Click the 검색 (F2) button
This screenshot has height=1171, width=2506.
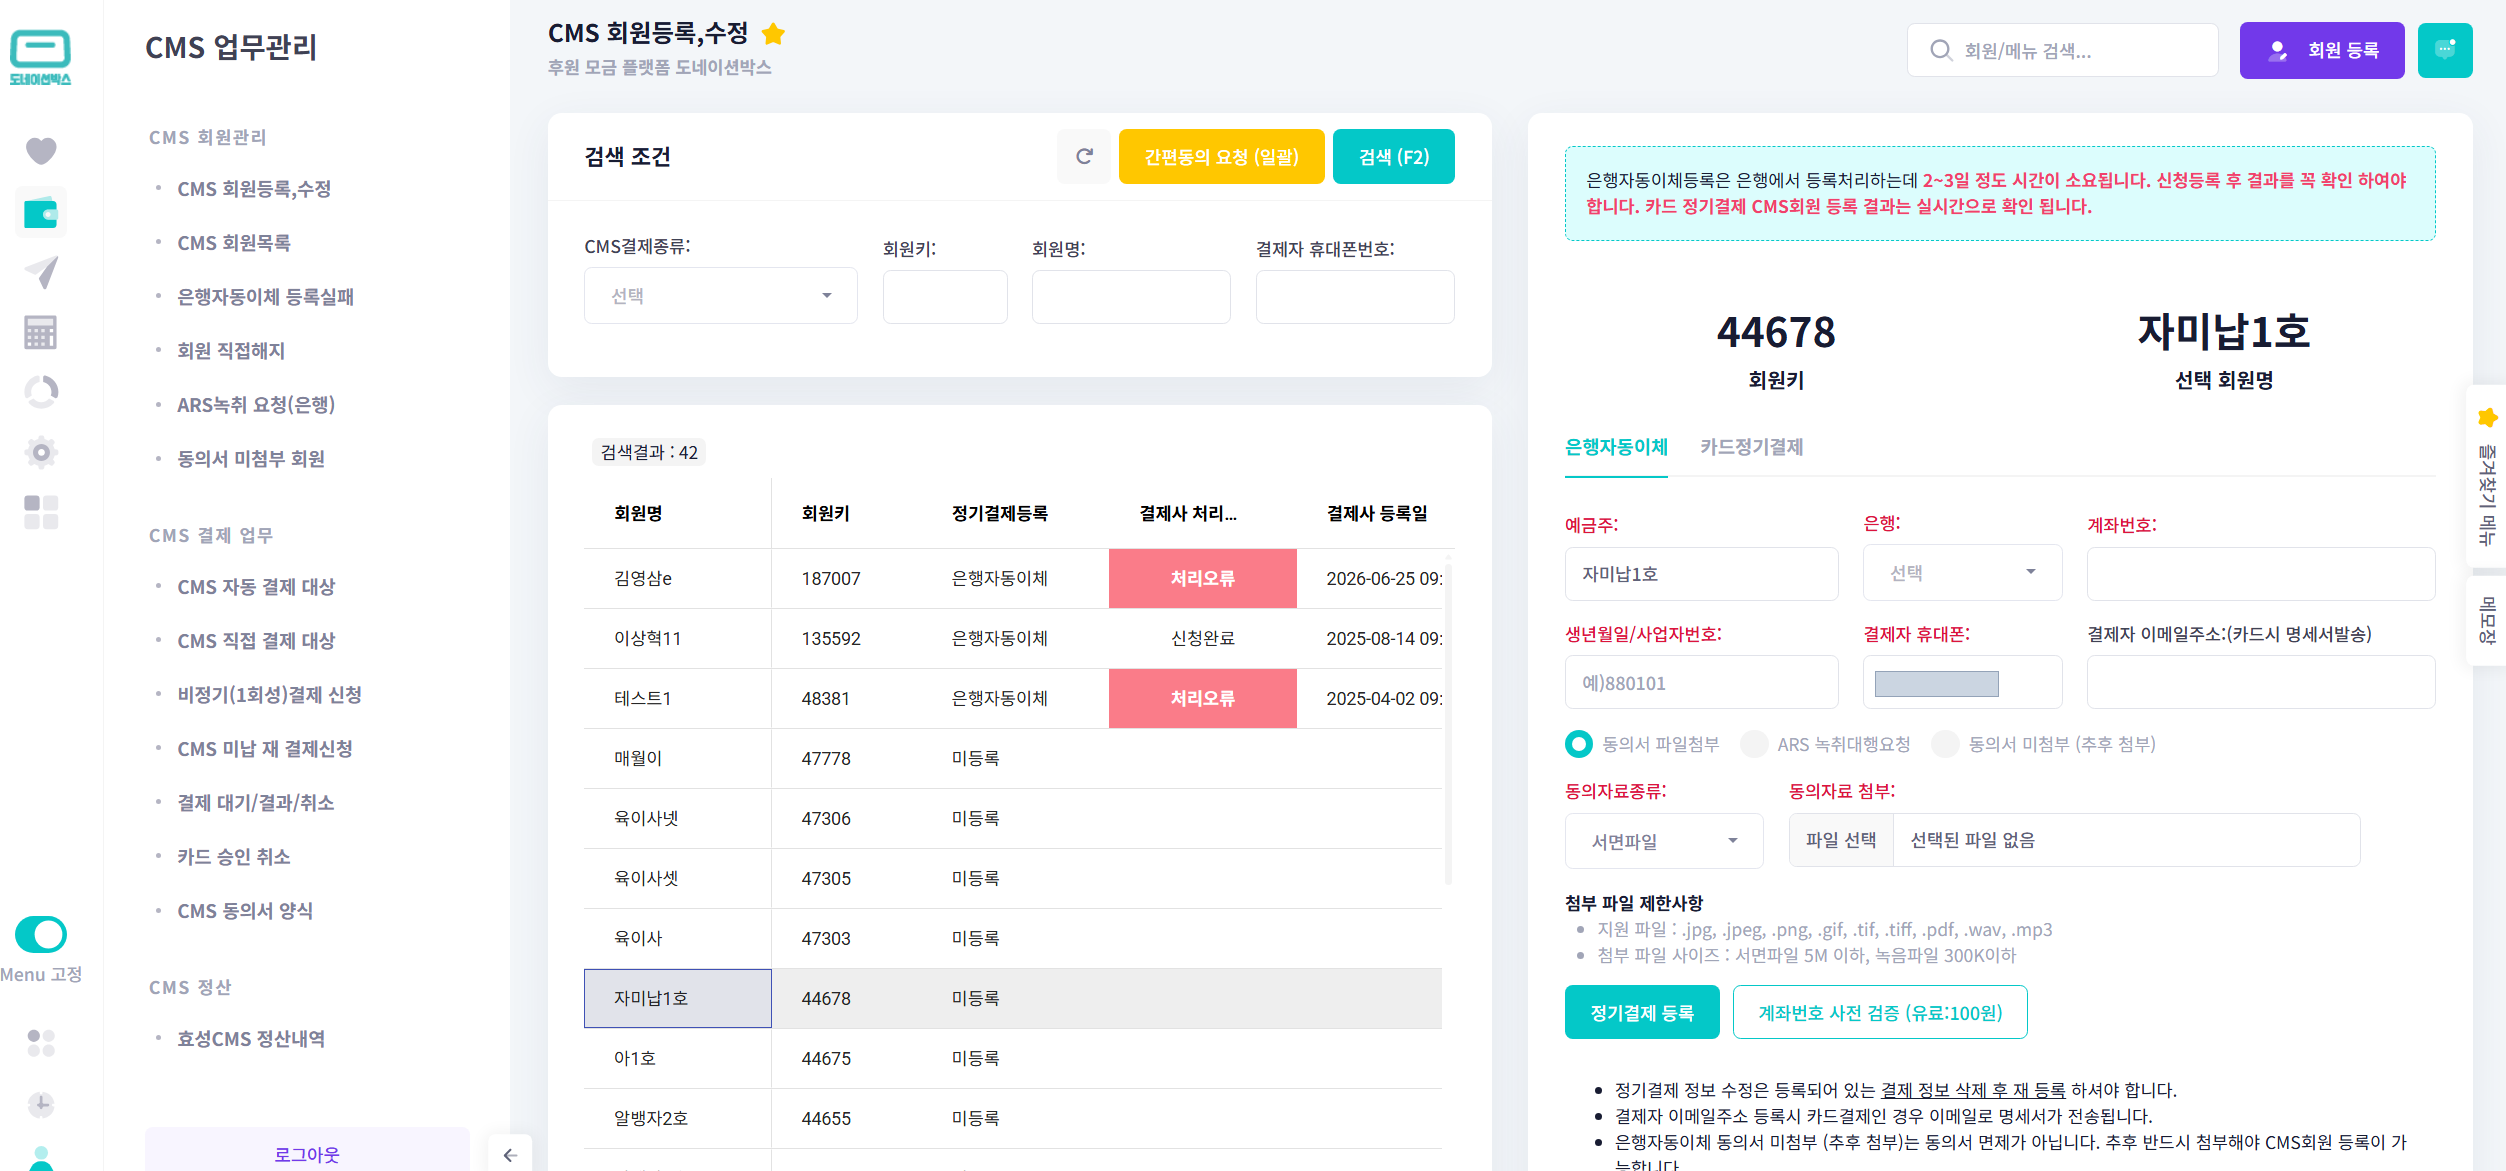point(1394,156)
